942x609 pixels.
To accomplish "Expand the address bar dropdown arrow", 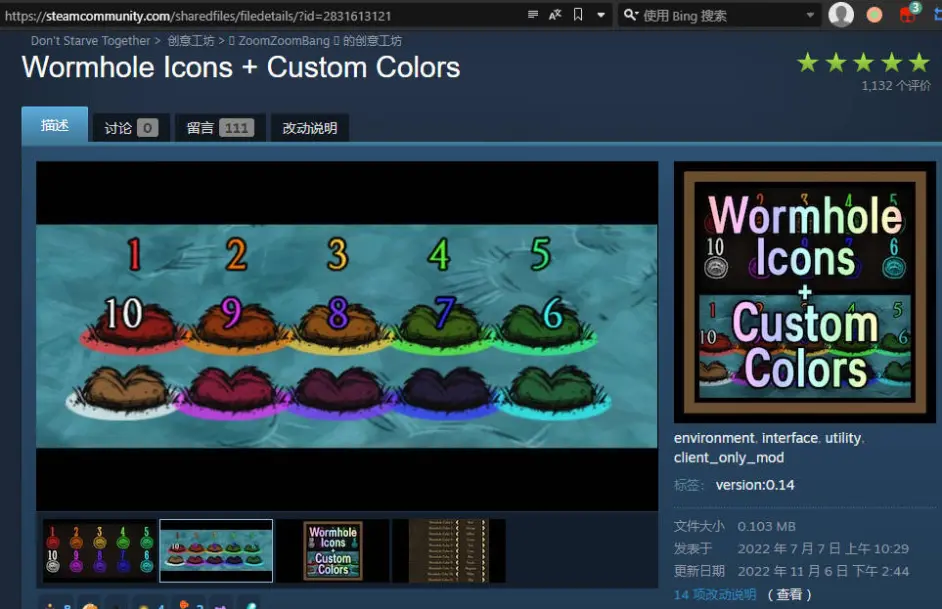I will coord(600,15).
